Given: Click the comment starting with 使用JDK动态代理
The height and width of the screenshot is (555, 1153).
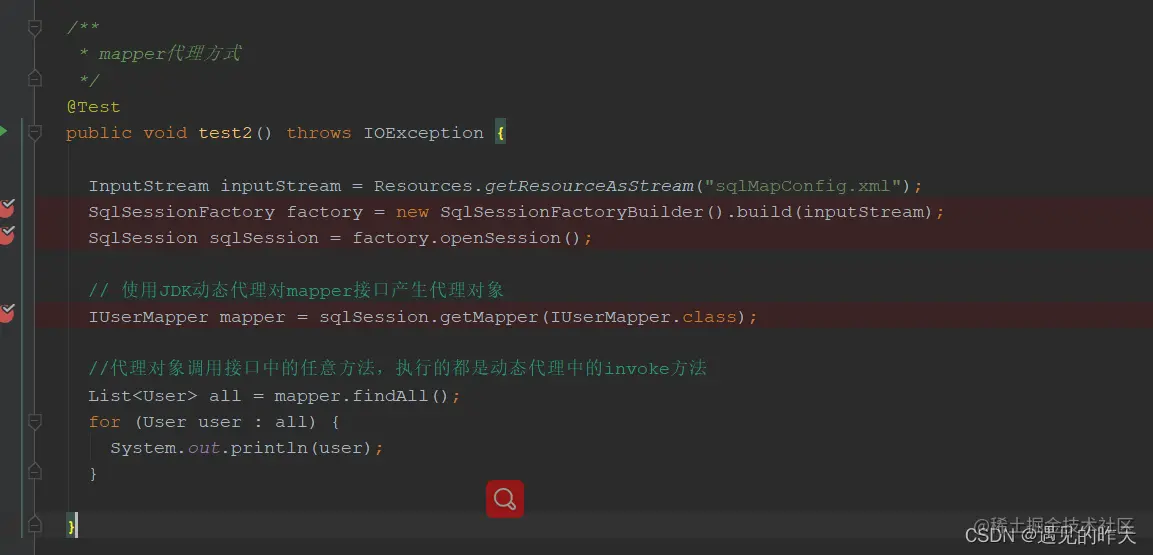Looking at the screenshot, I should coord(296,291).
